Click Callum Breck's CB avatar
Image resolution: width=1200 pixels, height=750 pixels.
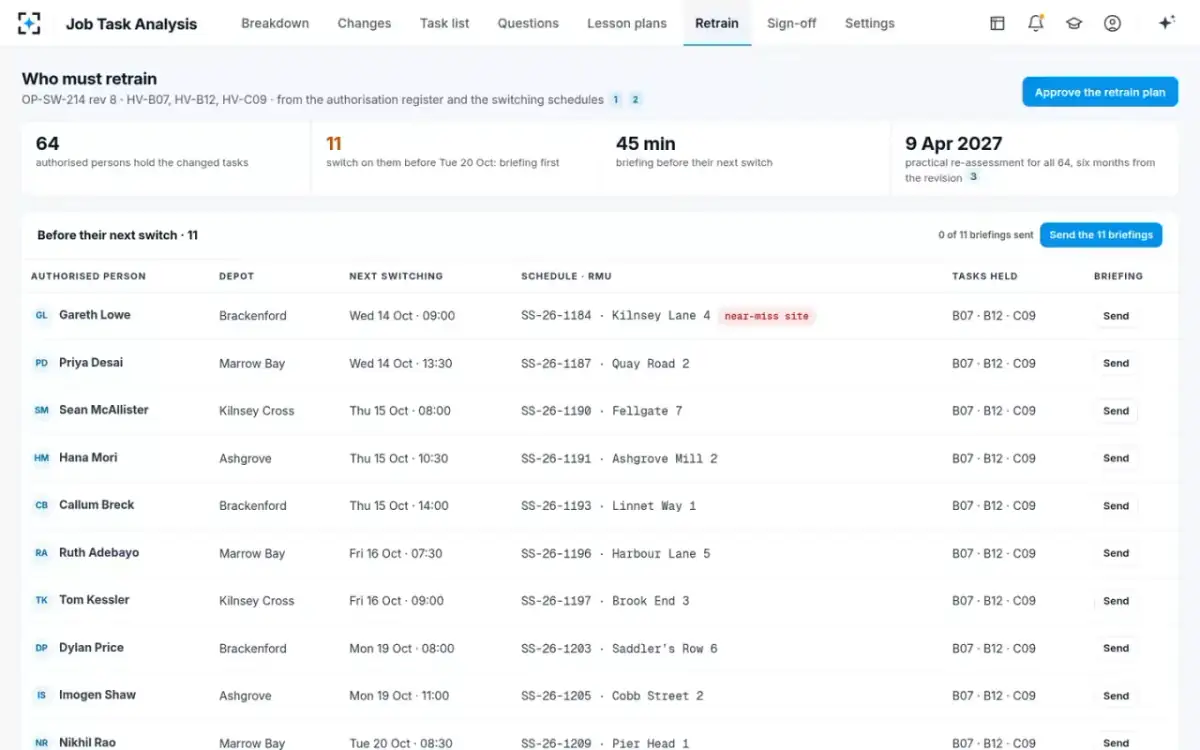42,505
